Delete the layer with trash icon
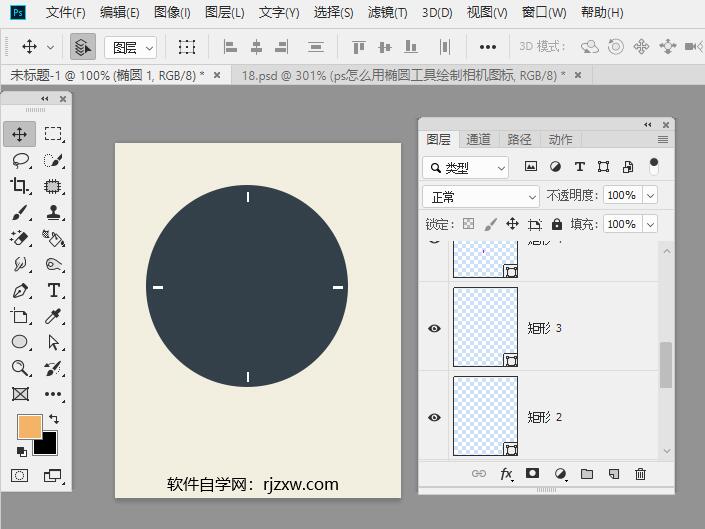This screenshot has height=529, width=705. [x=640, y=474]
